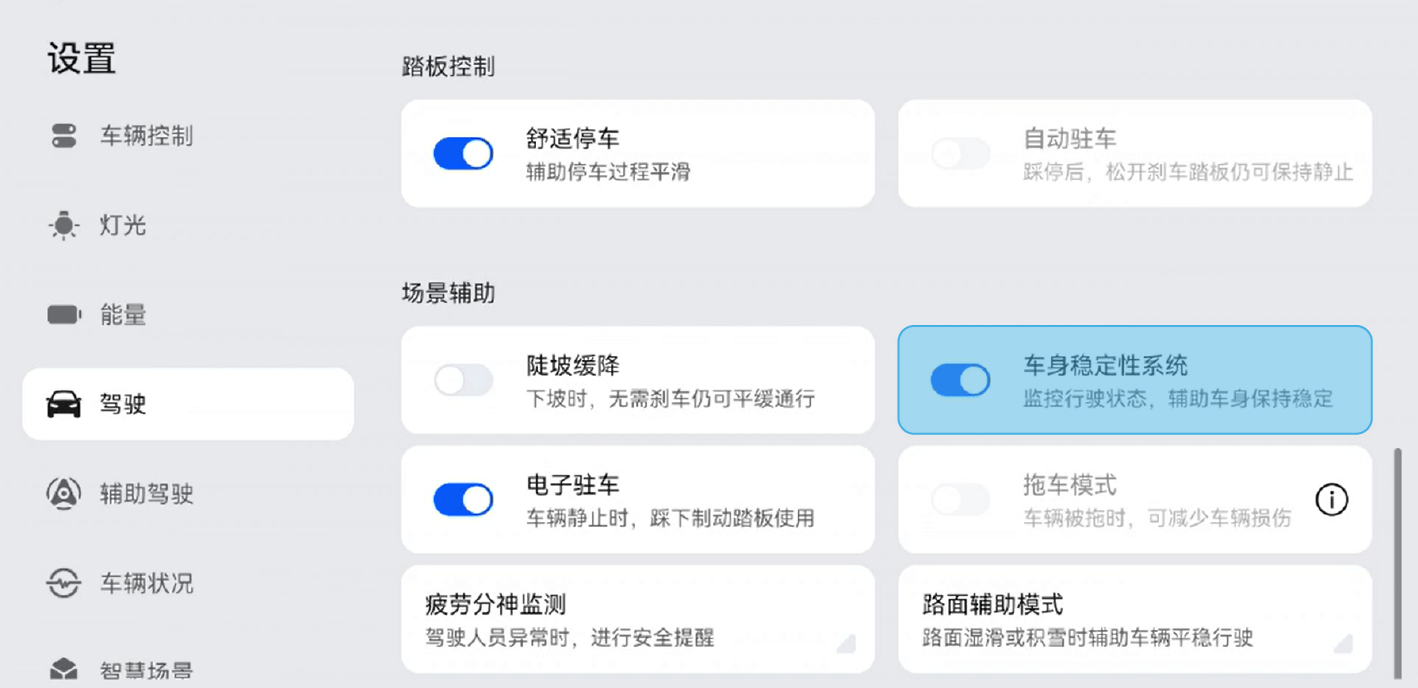Click the driving car icon

coord(64,404)
